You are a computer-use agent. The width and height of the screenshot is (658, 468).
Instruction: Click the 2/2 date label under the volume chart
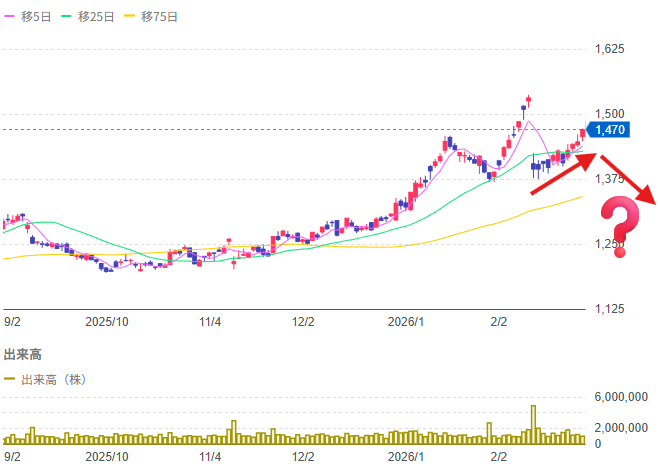click(499, 456)
